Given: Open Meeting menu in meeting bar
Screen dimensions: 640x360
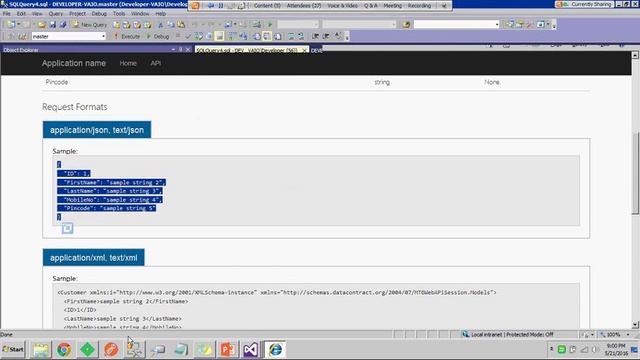Looking at the screenshot, I should (x=392, y=6).
